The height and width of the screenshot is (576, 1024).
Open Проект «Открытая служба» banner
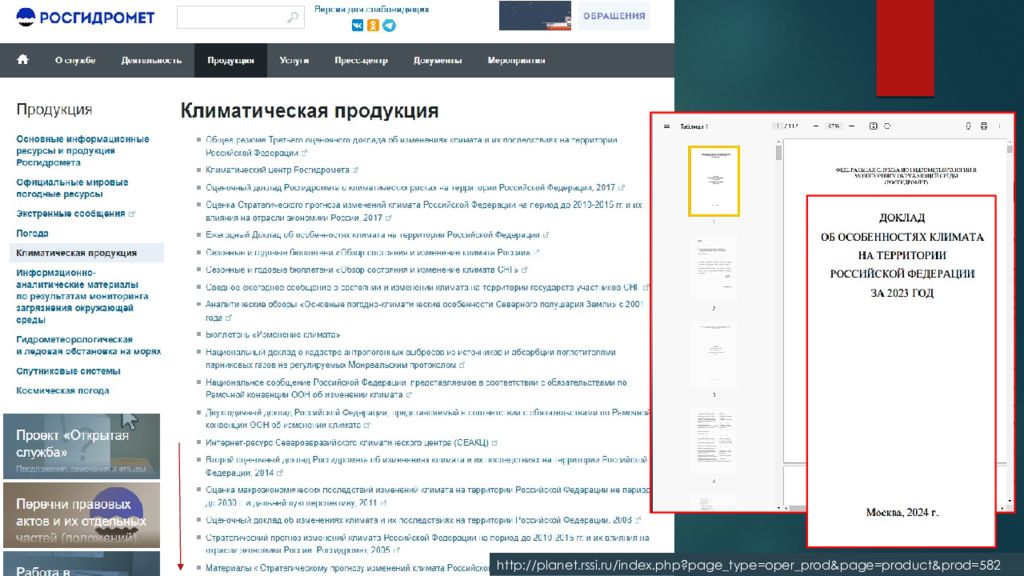click(81, 446)
